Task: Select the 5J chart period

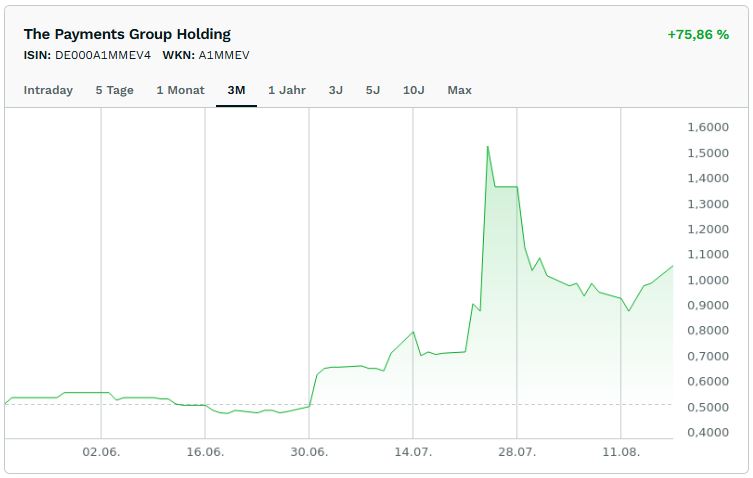Action: click(x=373, y=90)
